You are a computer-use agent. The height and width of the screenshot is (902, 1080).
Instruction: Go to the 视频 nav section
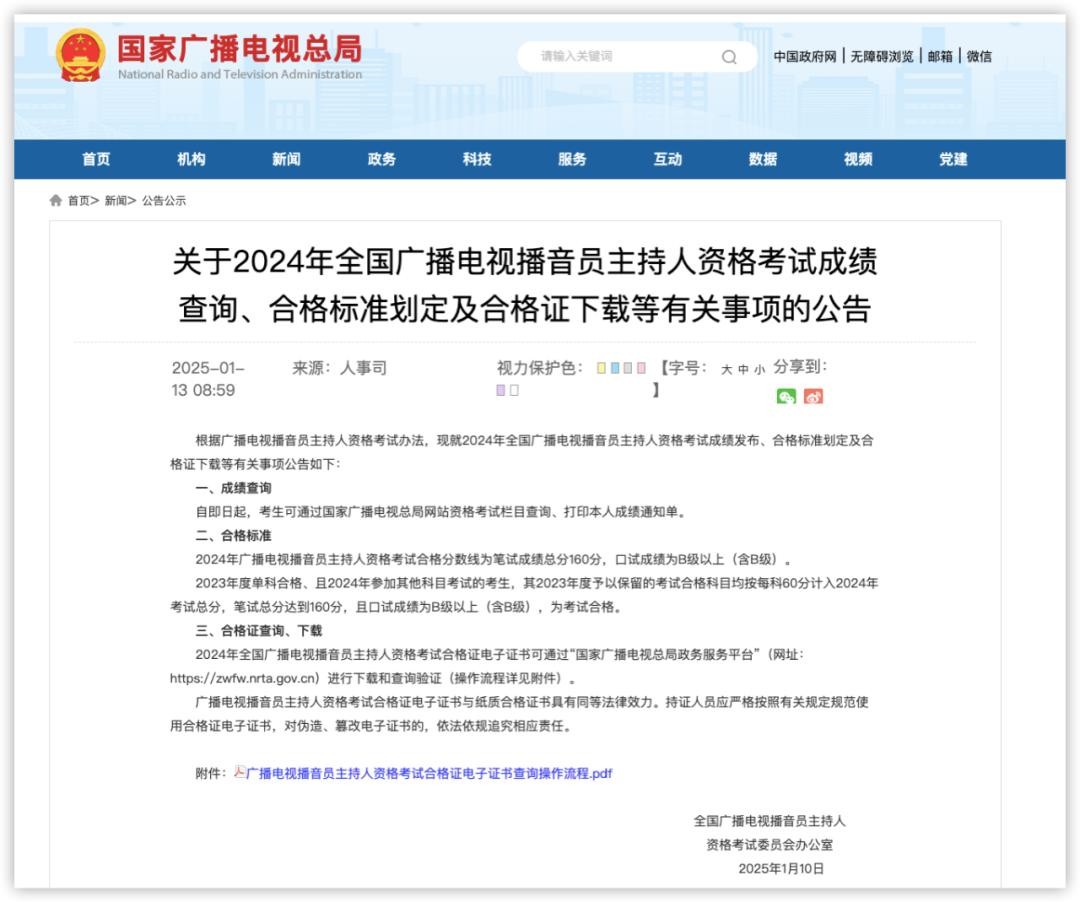[x=858, y=159]
